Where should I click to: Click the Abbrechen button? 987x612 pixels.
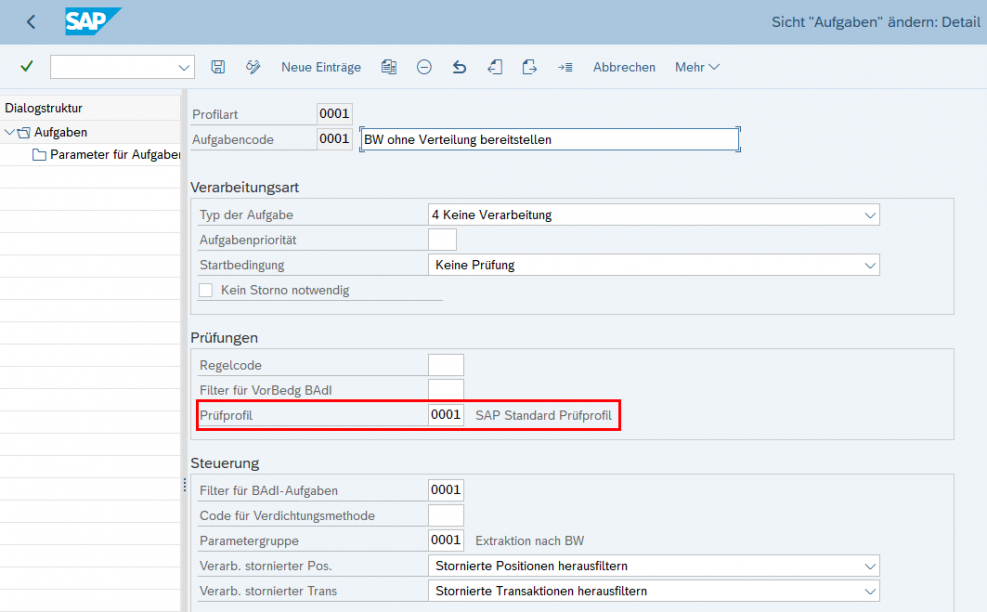click(624, 67)
